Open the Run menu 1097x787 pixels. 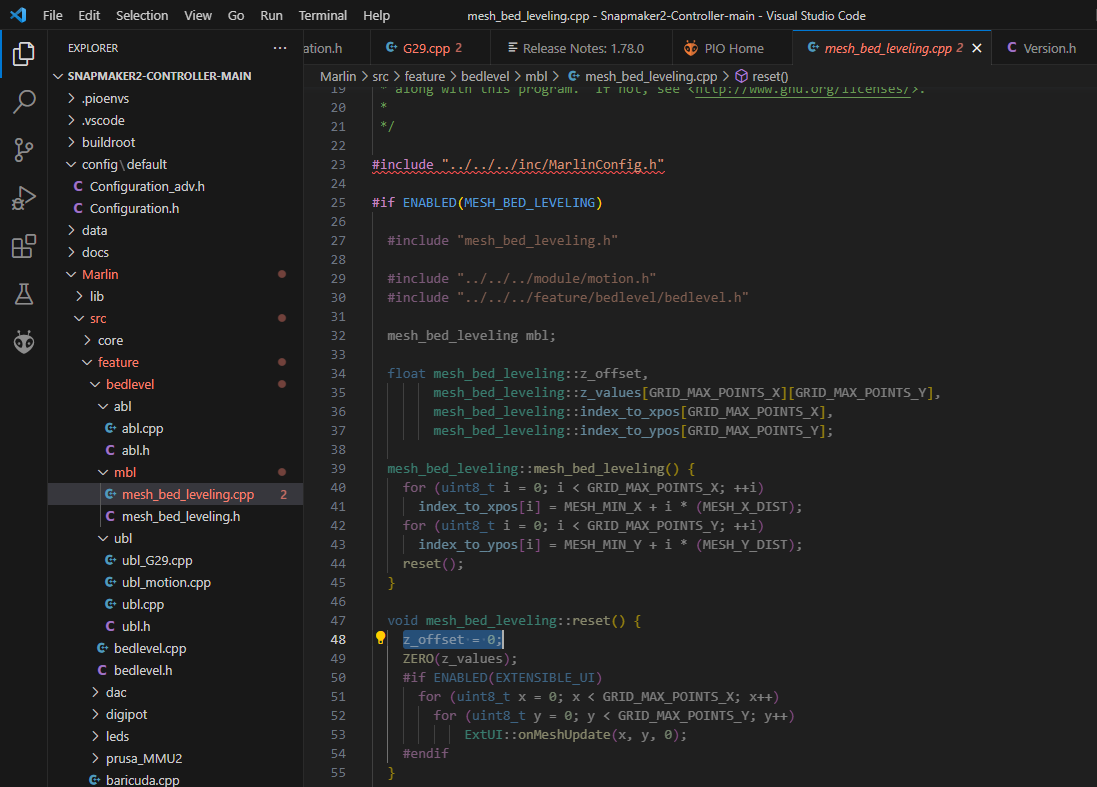271,15
